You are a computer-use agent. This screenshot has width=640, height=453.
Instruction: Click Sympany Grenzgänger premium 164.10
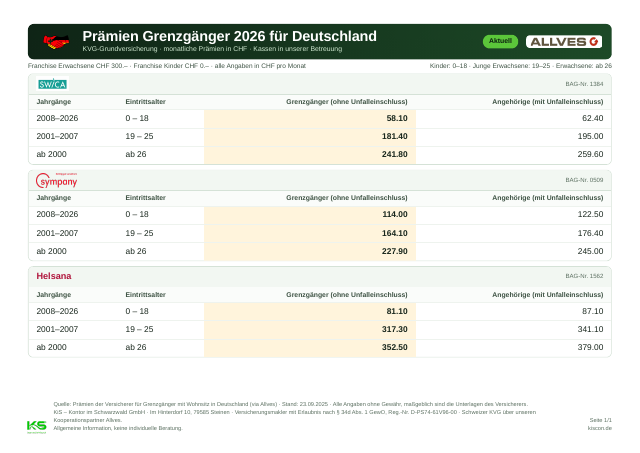(x=394, y=233)
